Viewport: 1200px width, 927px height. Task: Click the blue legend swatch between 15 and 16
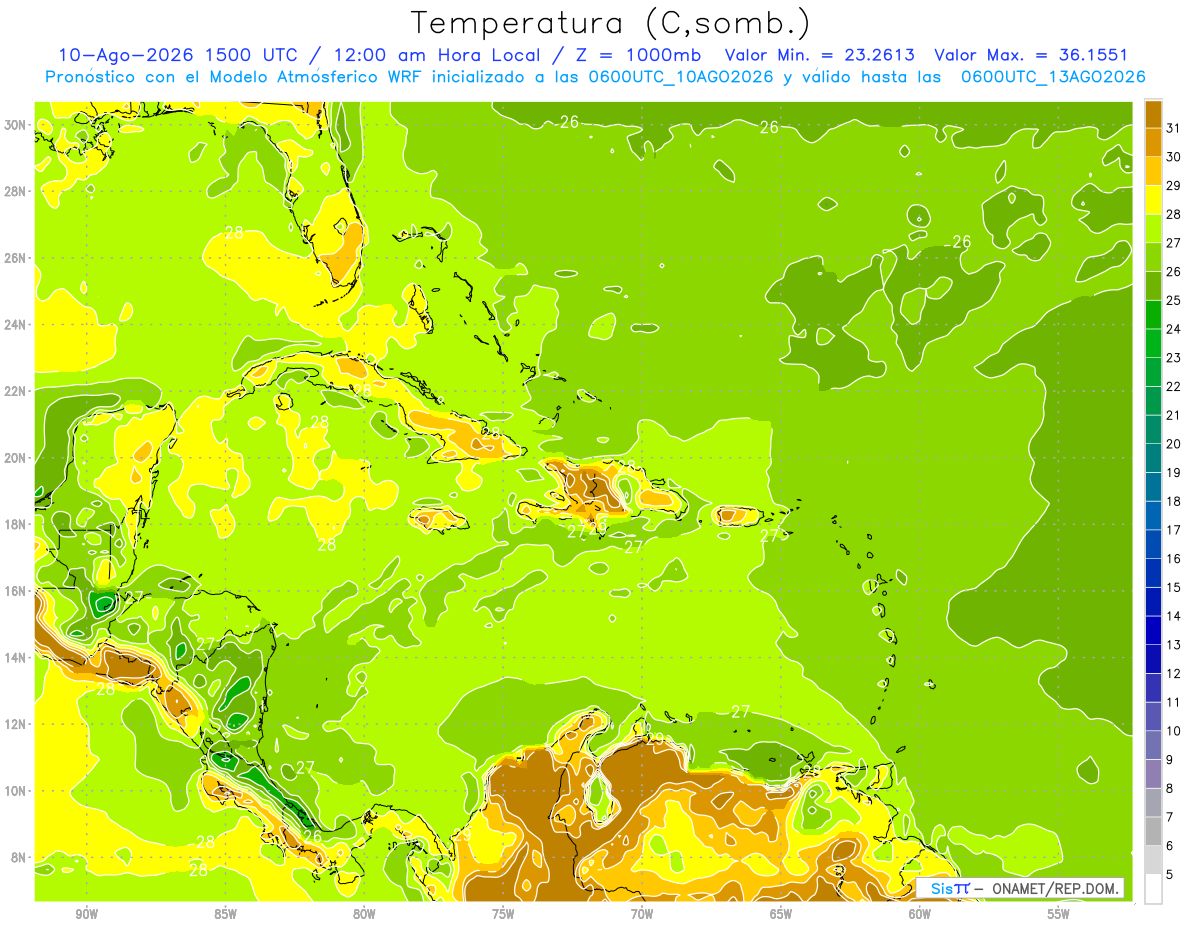click(1153, 572)
